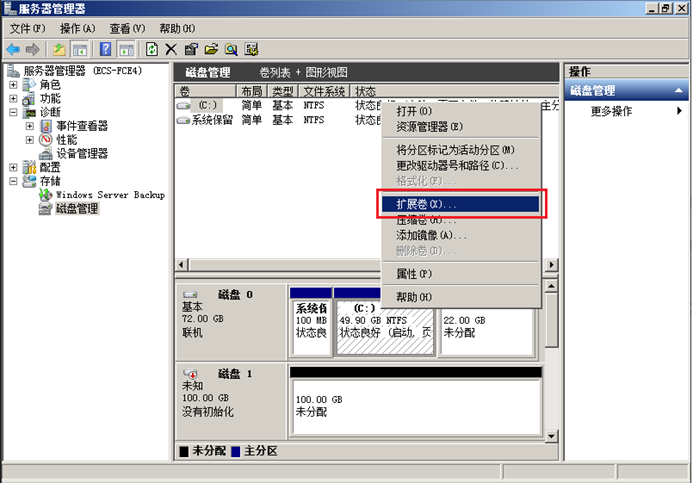Click the Back arrow toolbar icon
The image size is (693, 483).
pyautogui.click(x=13, y=49)
